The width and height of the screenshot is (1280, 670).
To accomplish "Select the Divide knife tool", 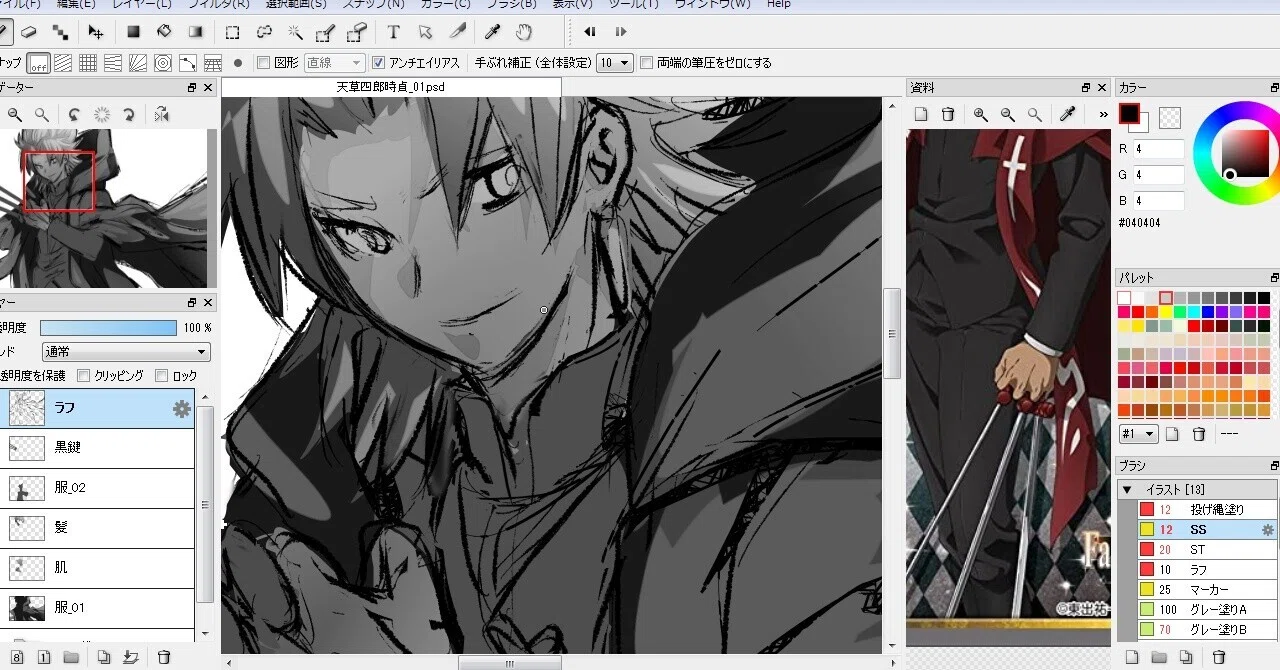I will click(x=457, y=32).
